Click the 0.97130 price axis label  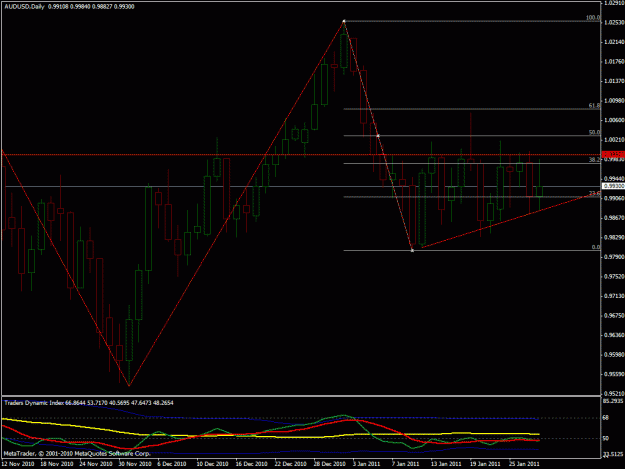pyautogui.click(x=614, y=296)
